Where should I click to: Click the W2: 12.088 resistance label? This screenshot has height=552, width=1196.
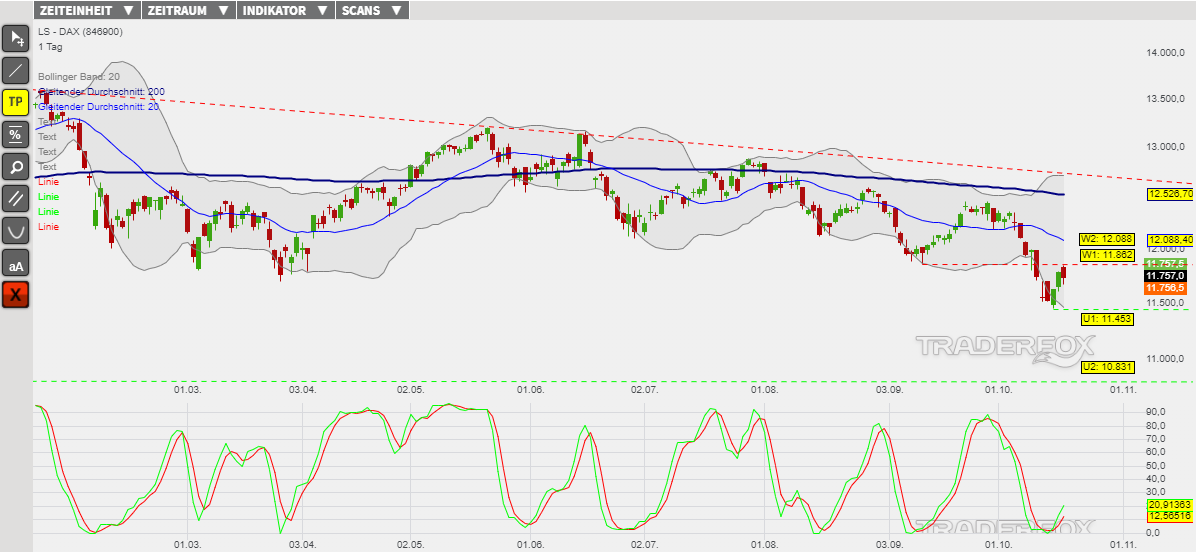coord(1108,239)
